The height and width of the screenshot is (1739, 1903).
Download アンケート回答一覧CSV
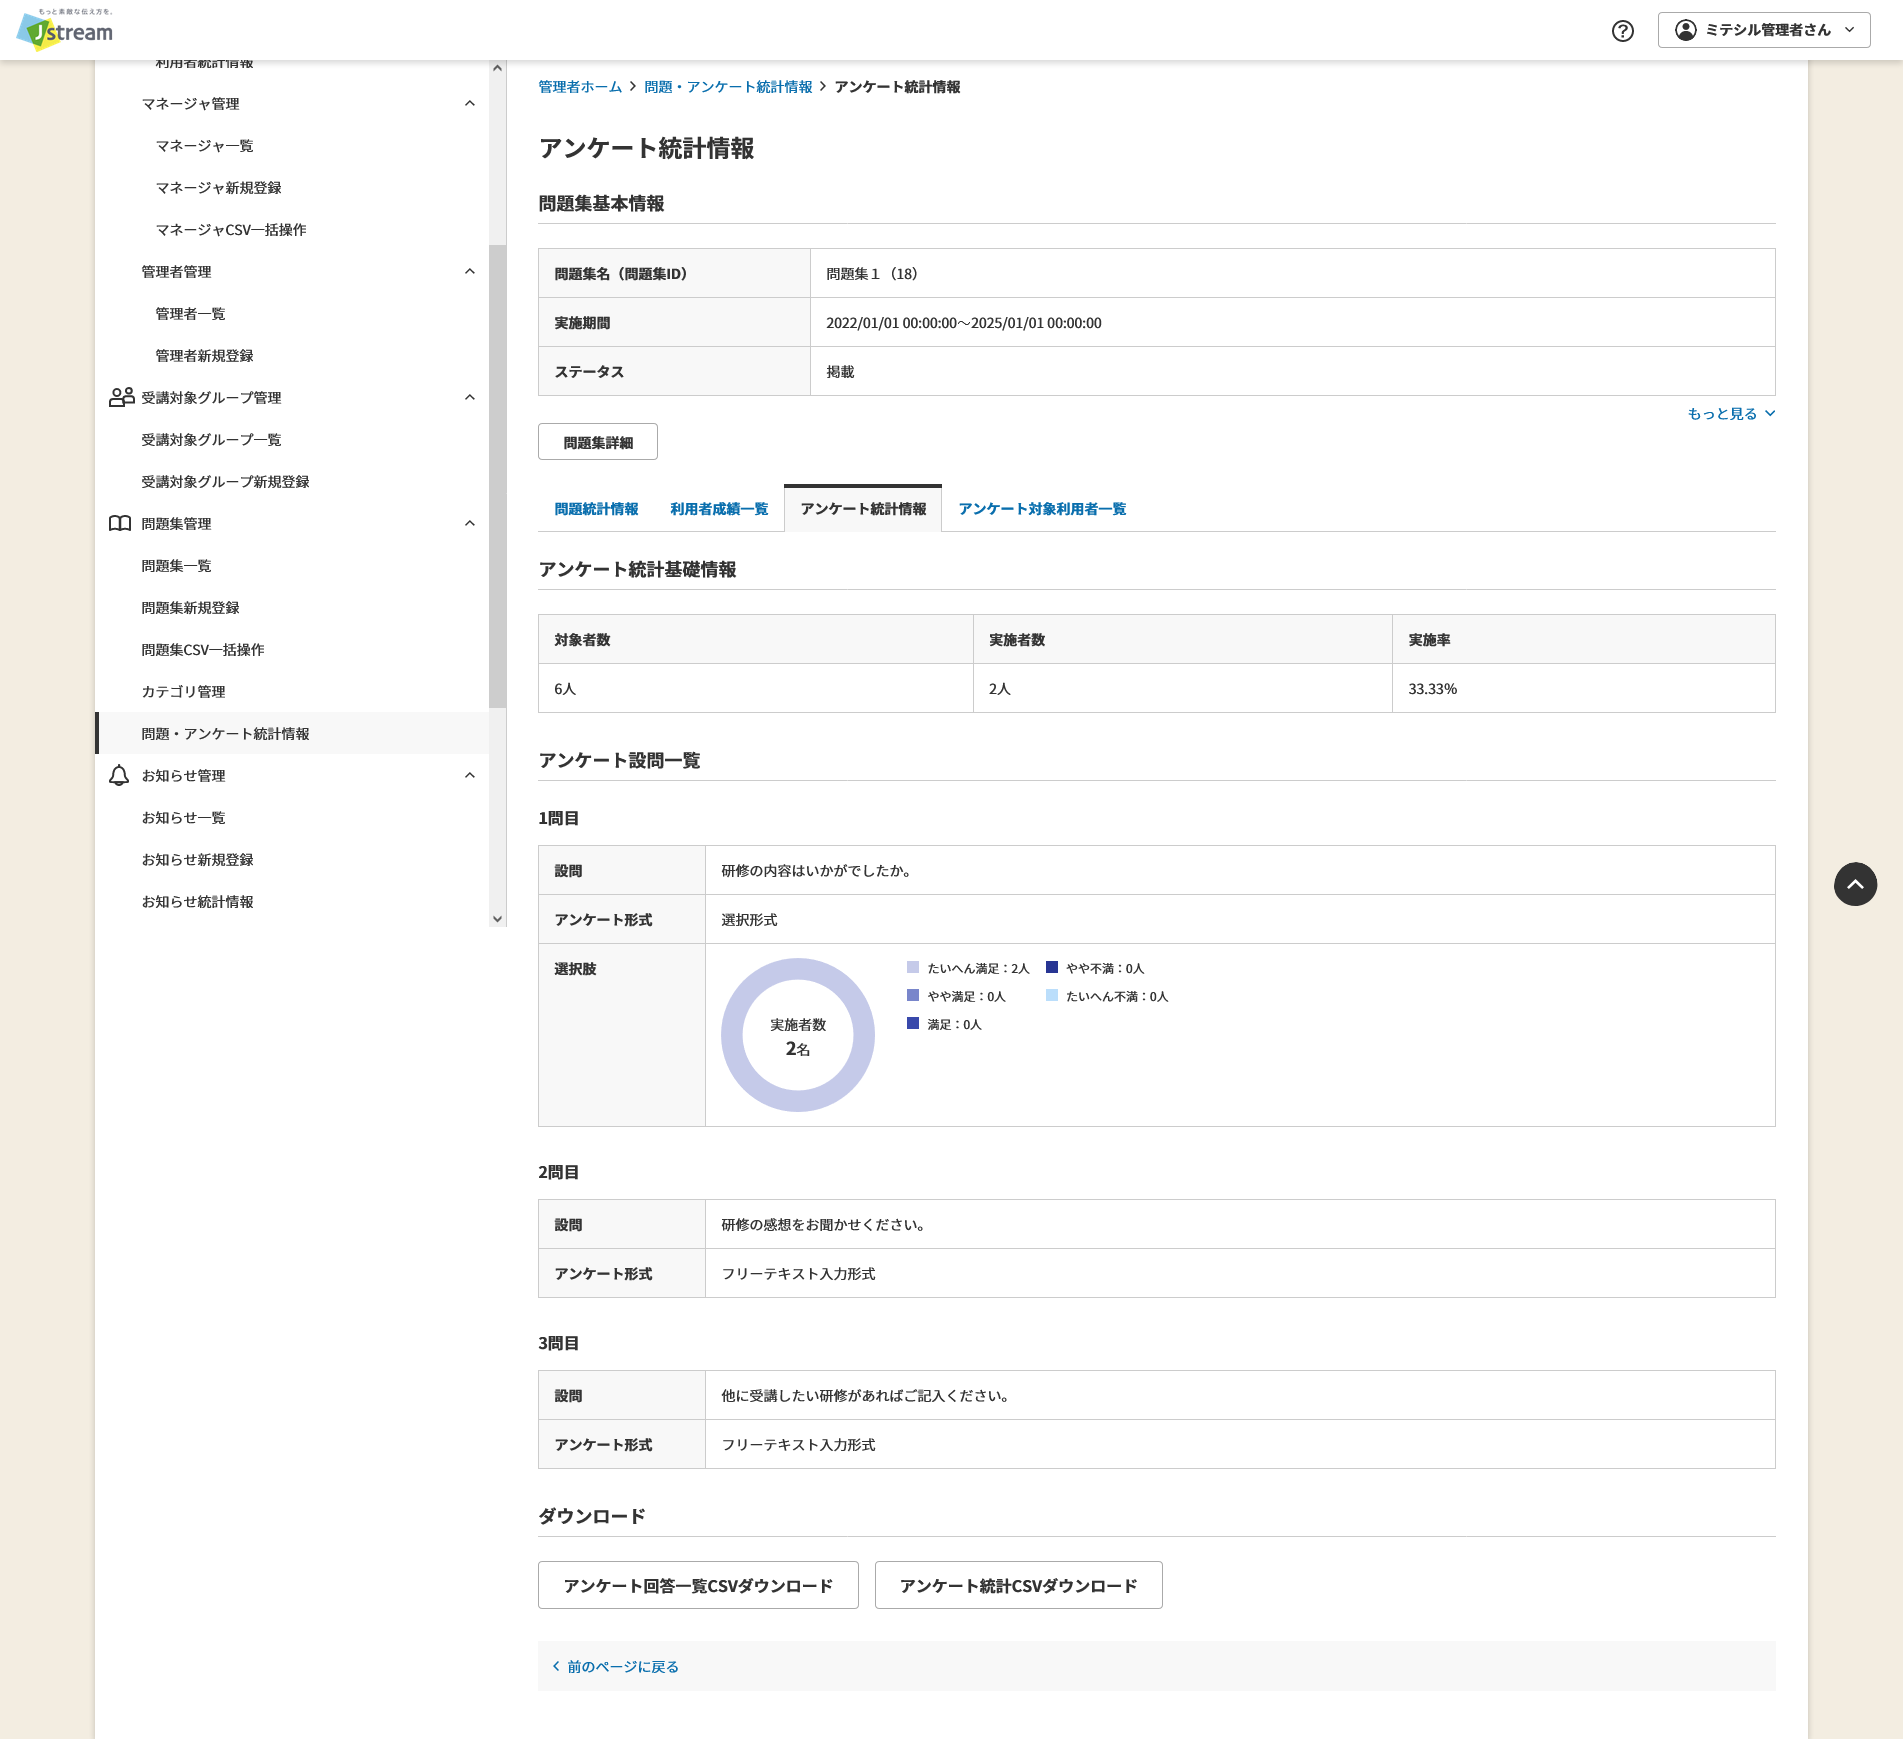[x=698, y=1585]
